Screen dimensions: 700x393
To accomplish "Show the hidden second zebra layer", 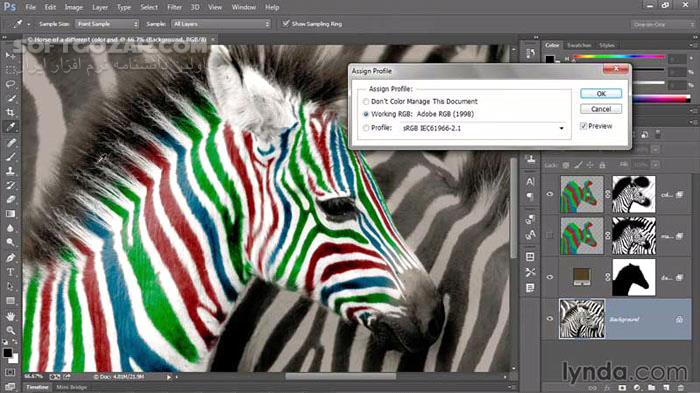I will (550, 235).
